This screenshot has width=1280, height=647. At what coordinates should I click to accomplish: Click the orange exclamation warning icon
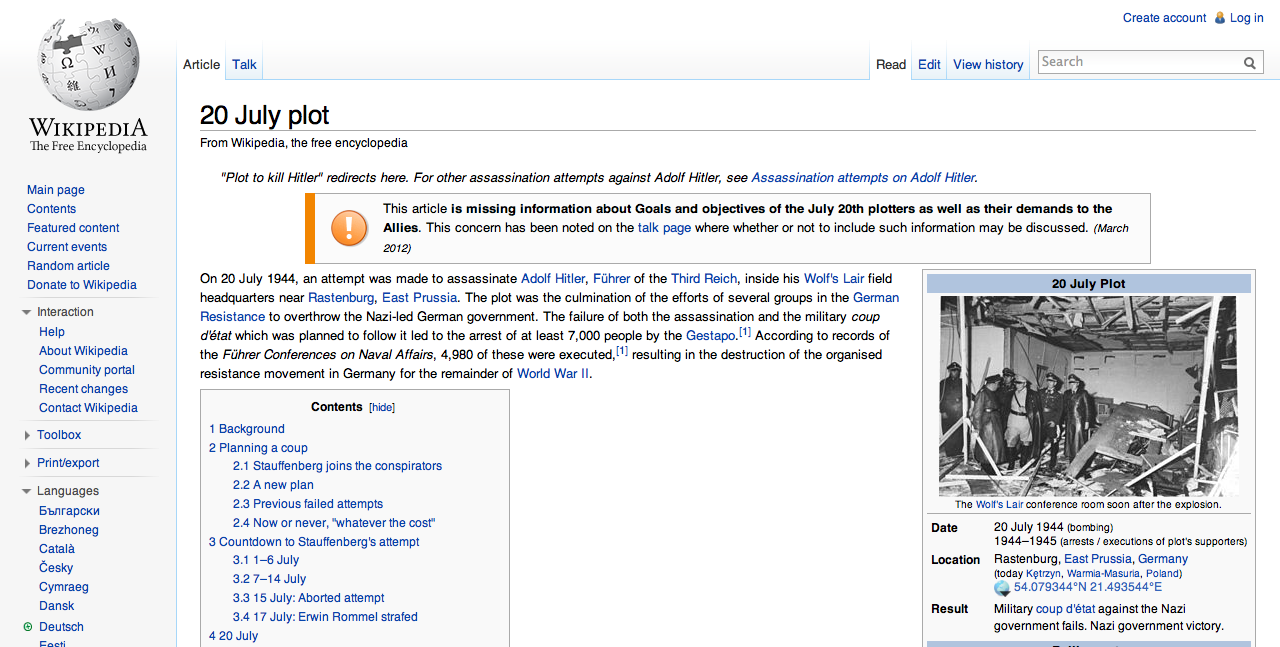point(349,228)
